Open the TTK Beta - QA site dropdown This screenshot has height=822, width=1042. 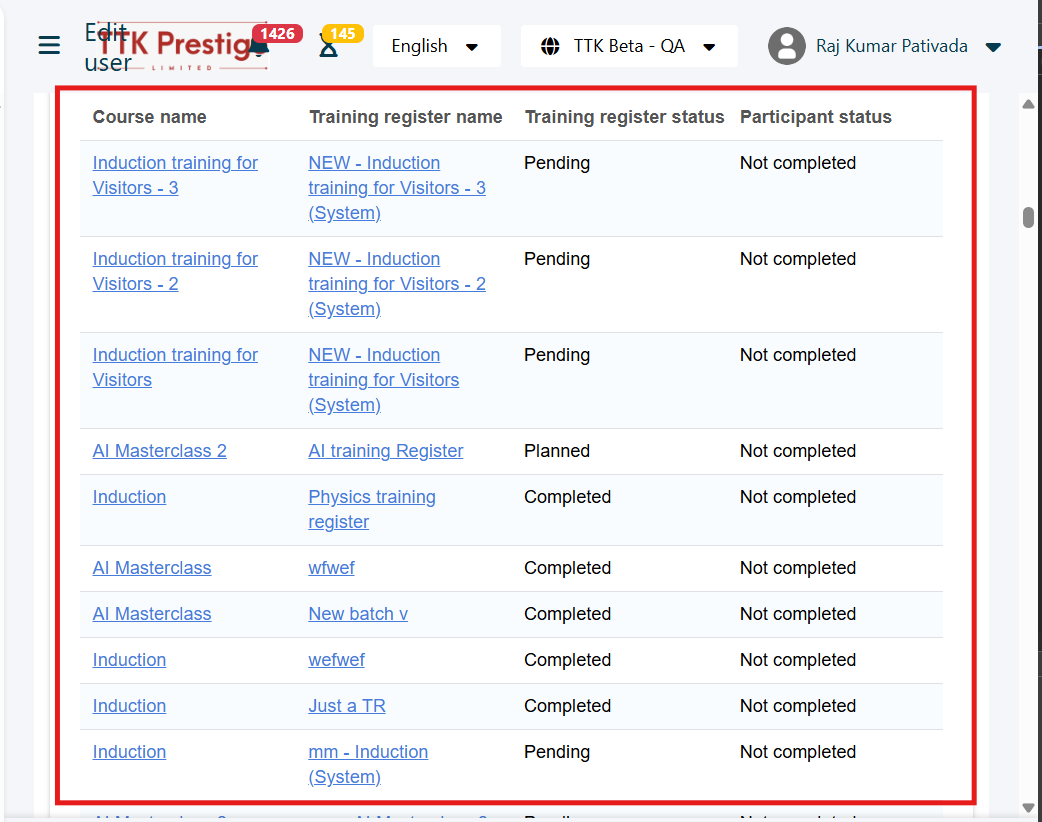coord(629,47)
